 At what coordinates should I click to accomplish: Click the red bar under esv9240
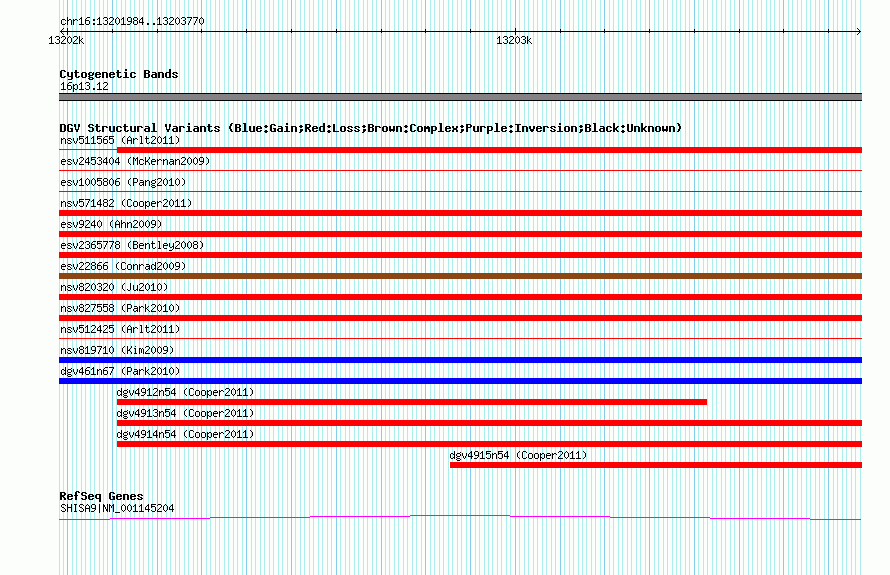point(460,234)
